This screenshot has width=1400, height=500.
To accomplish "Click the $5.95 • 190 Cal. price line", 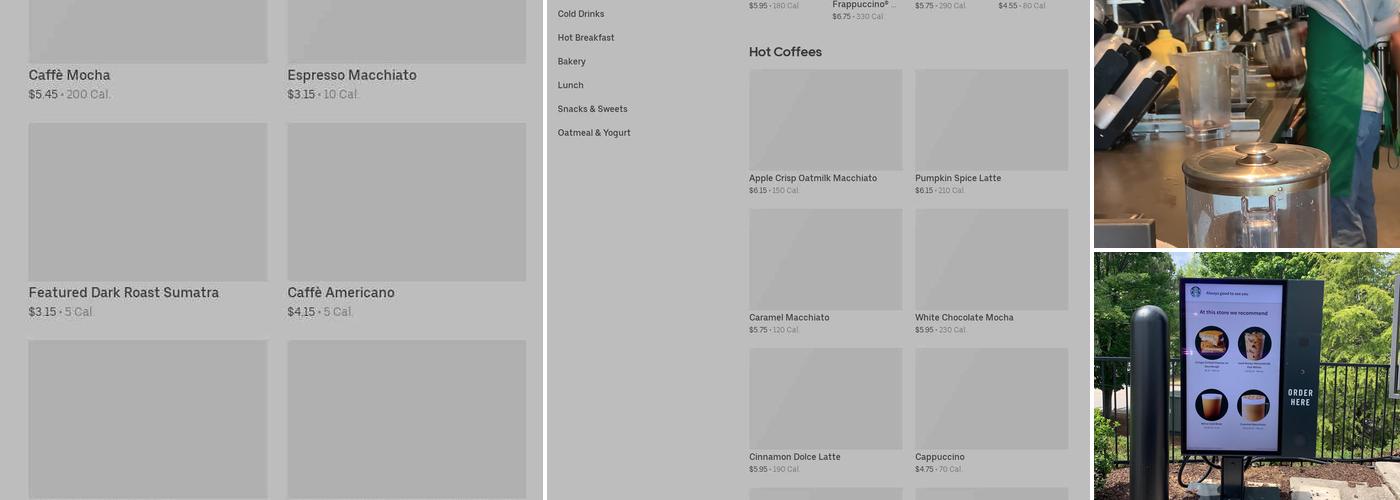I will [774, 469].
